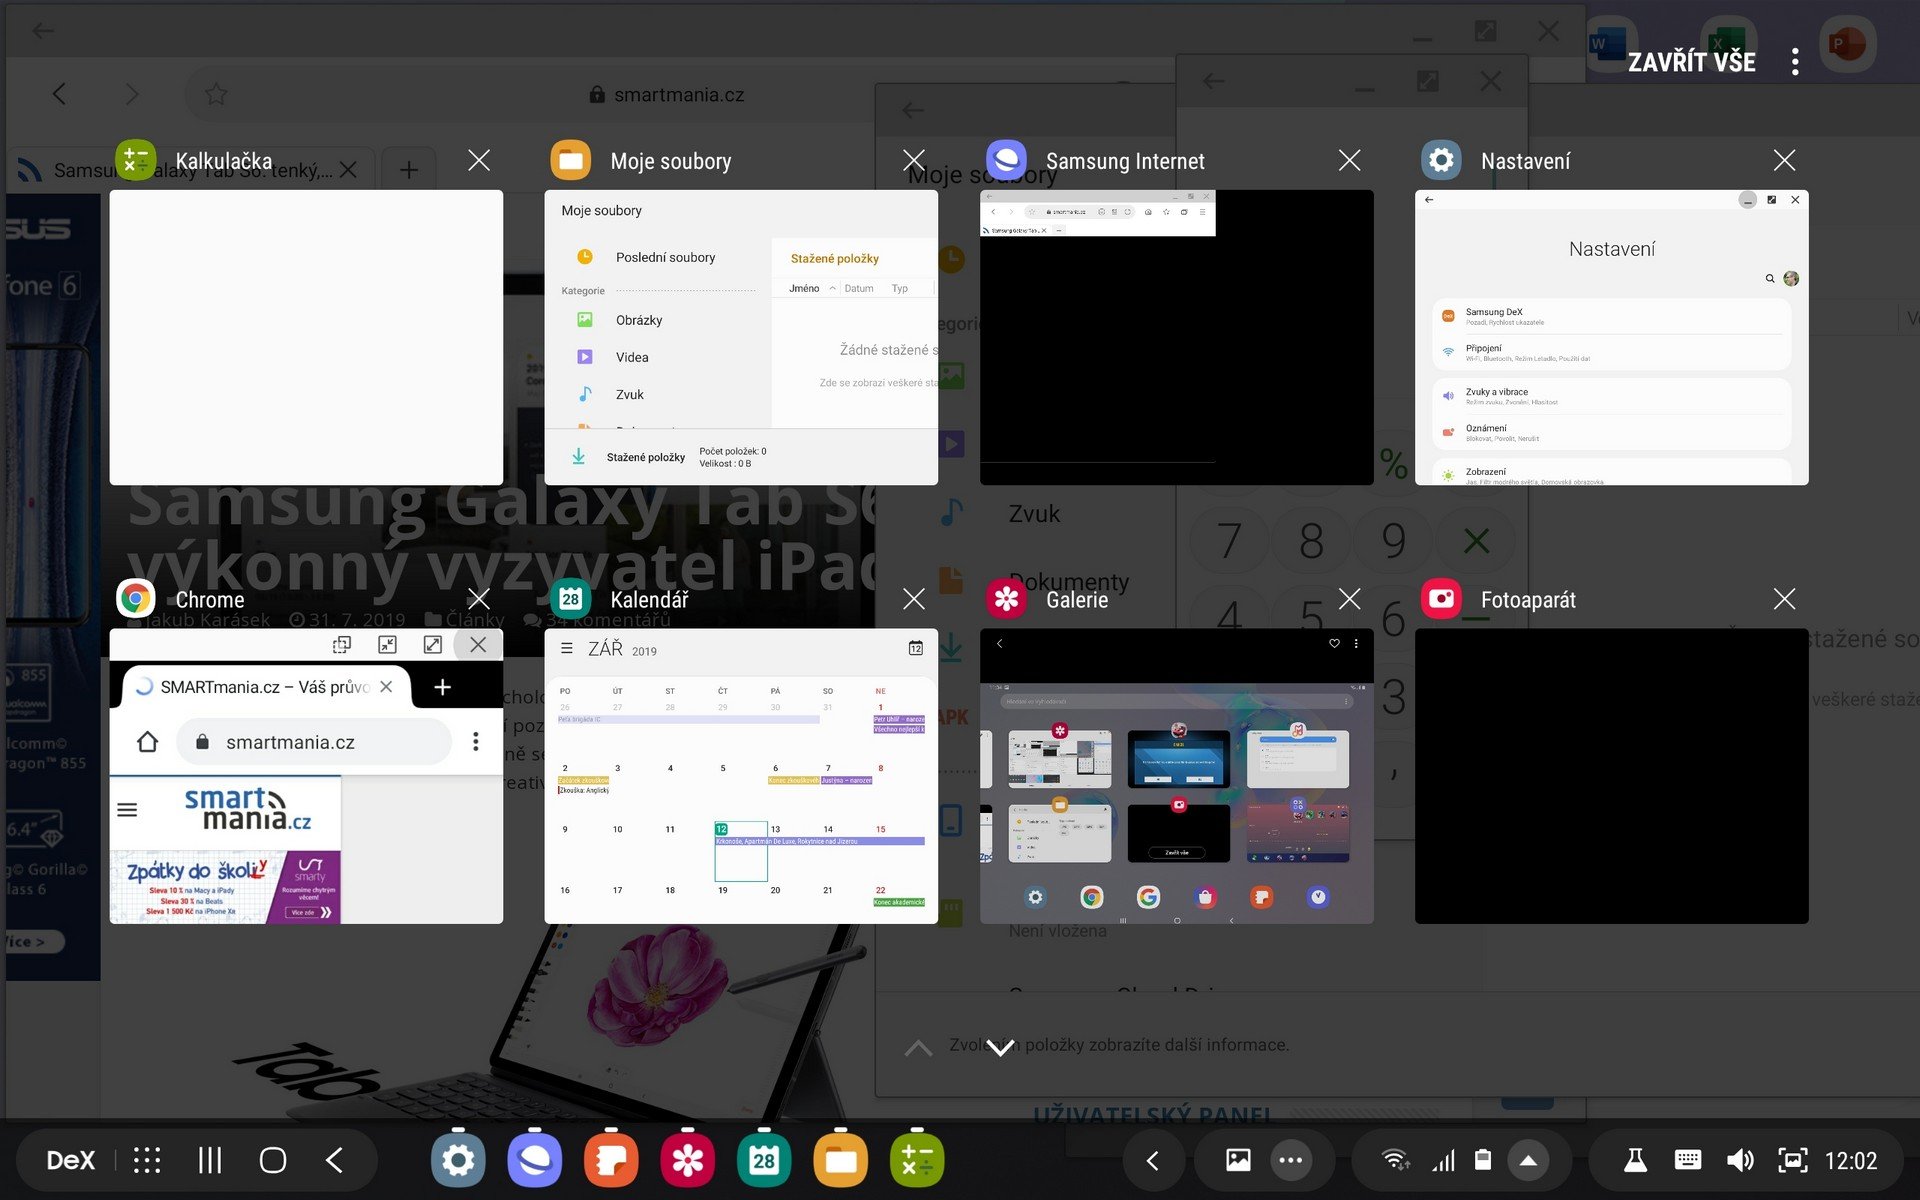1920x1200 pixels.
Task: Show more options three-dot tray button
Action: 1291,1160
